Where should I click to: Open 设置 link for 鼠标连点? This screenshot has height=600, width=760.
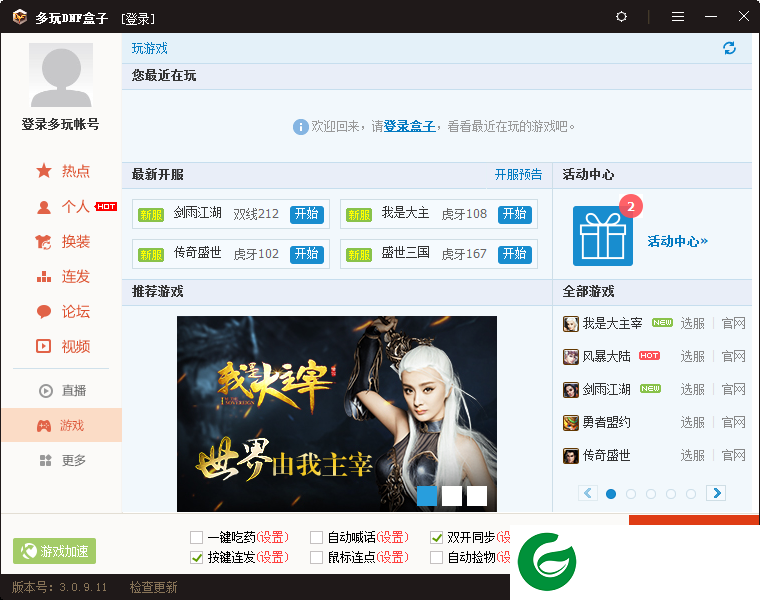pos(393,557)
